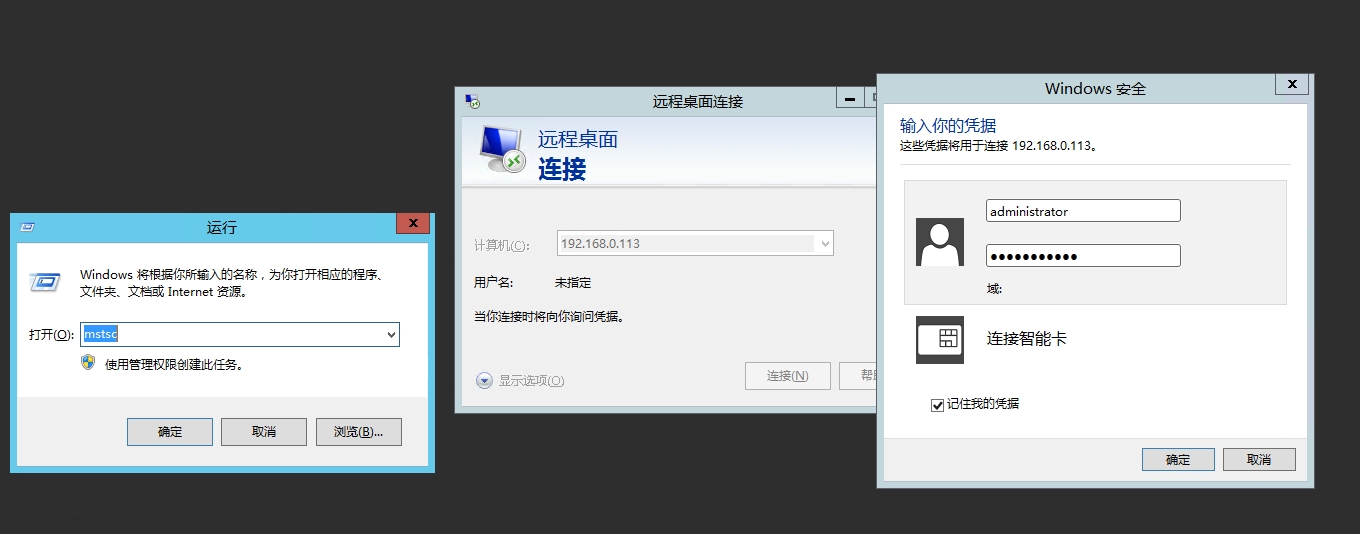This screenshot has height=534, width=1360.
Task: Close the Windows Security dialog
Action: tap(1292, 85)
